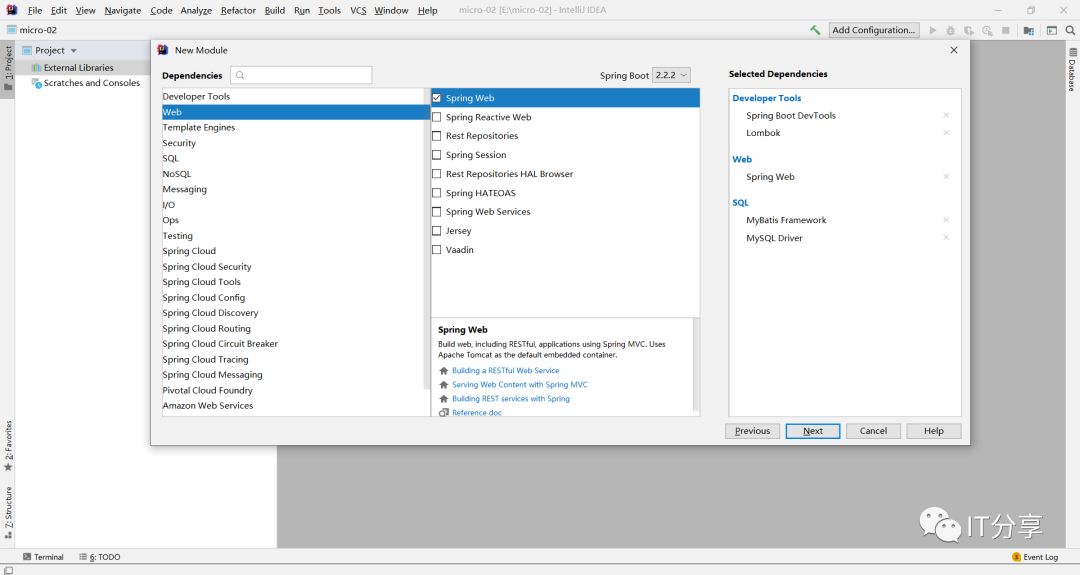Click the Help button
This screenshot has width=1080, height=575.
pyautogui.click(x=934, y=431)
